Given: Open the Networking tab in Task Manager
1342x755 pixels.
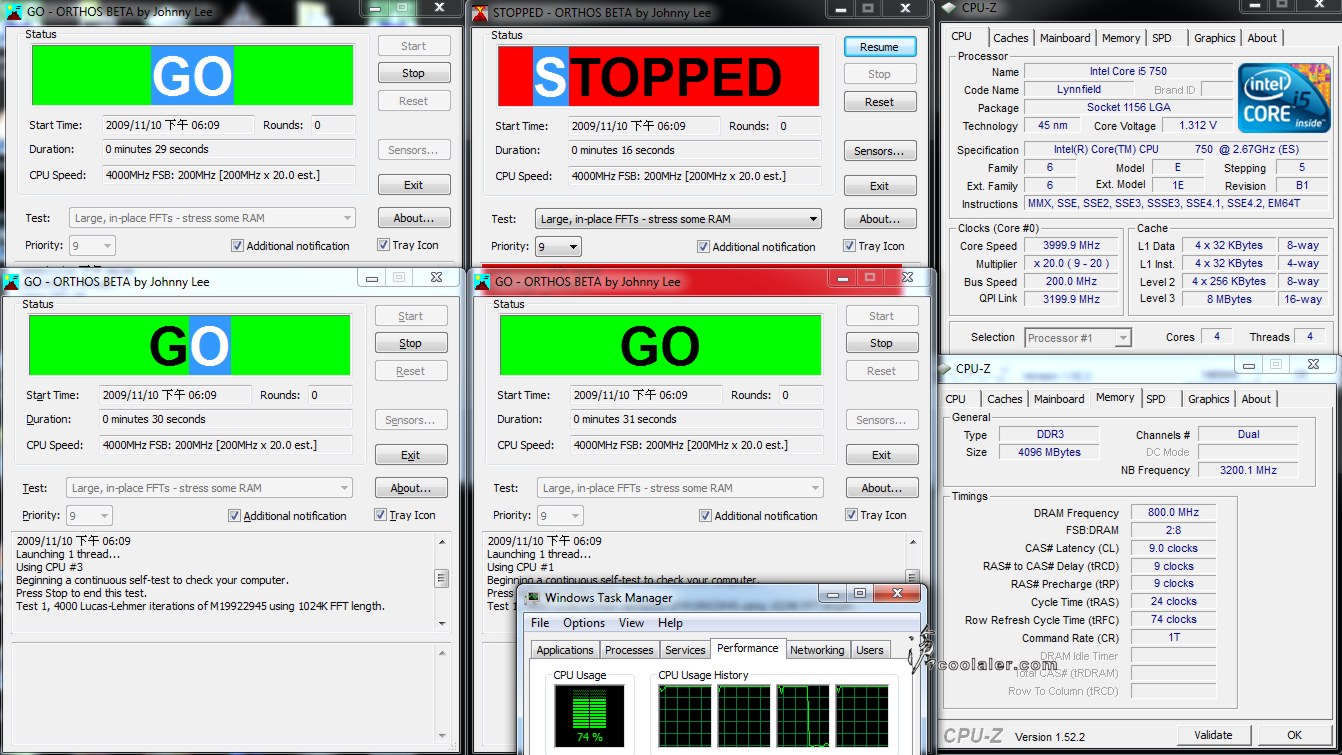Looking at the screenshot, I should pos(817,650).
